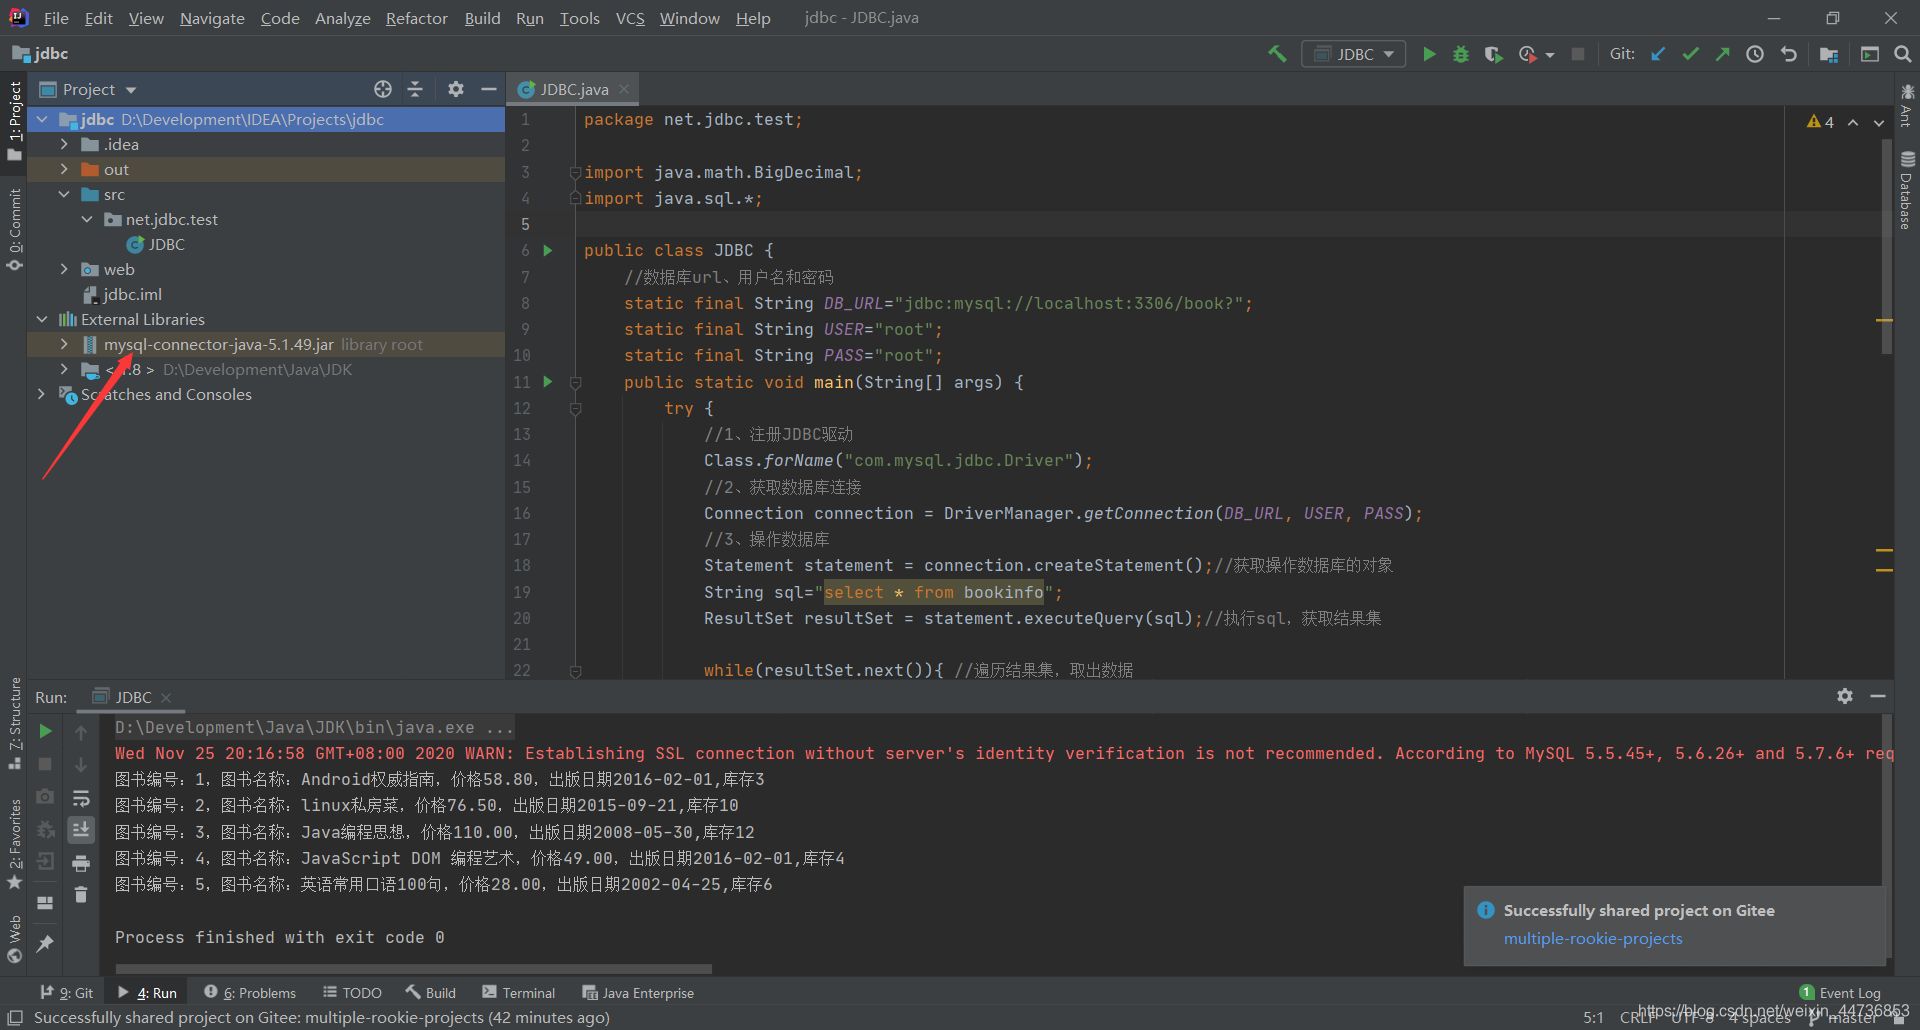
Task: Run with Coverage shield icon
Action: 1493,54
